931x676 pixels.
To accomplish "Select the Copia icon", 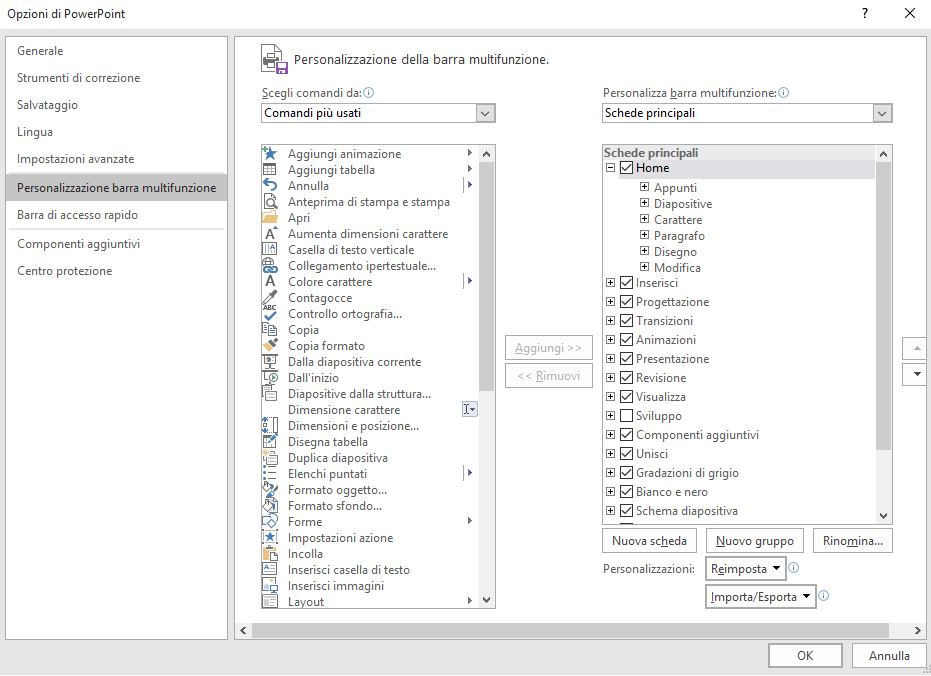I will (x=270, y=330).
